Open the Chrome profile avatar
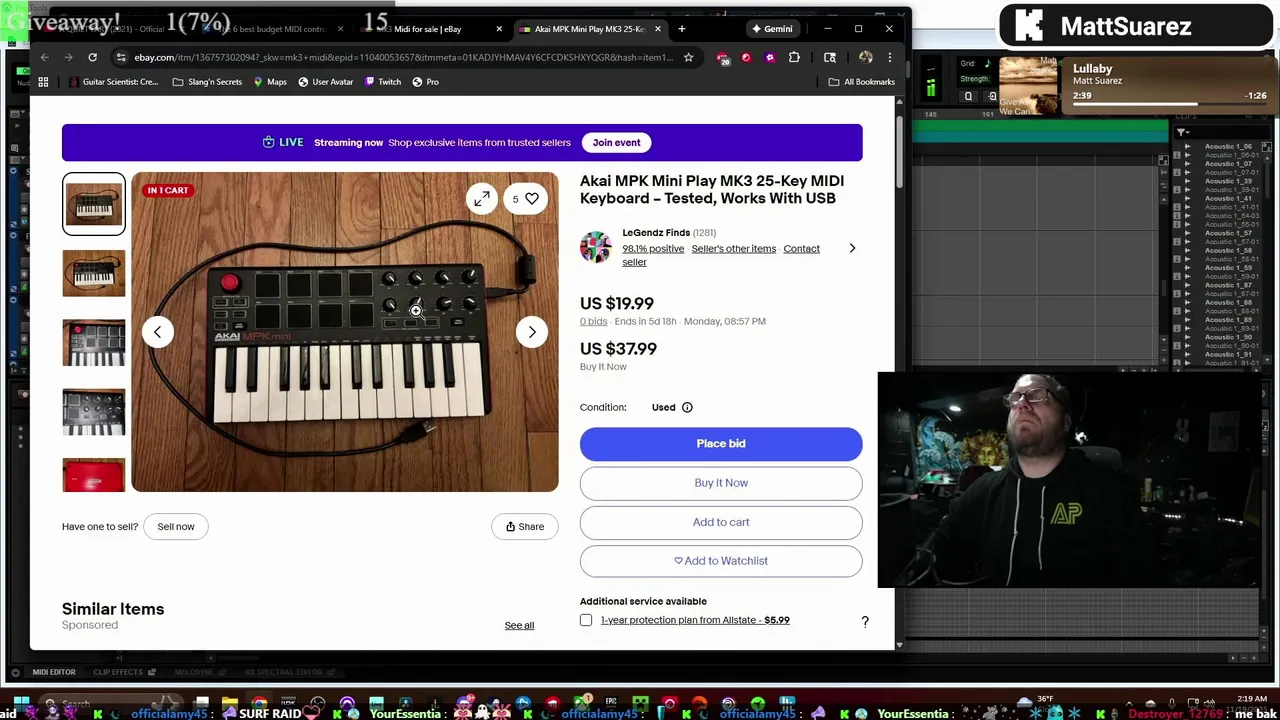Image resolution: width=1280 pixels, height=720 pixels. tap(866, 57)
